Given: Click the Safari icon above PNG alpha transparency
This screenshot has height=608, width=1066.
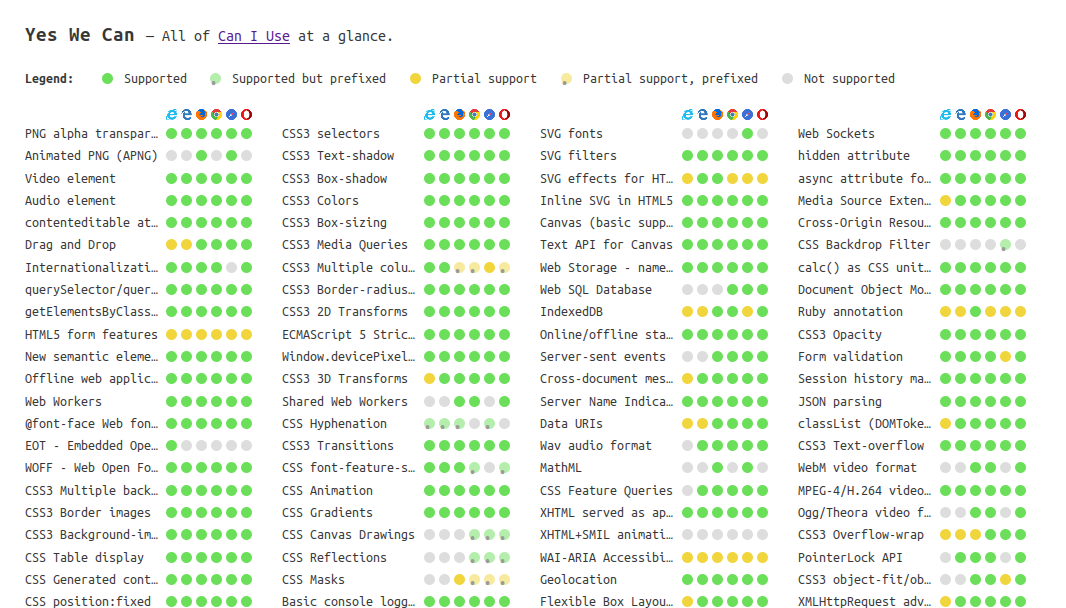Looking at the screenshot, I should [231, 115].
